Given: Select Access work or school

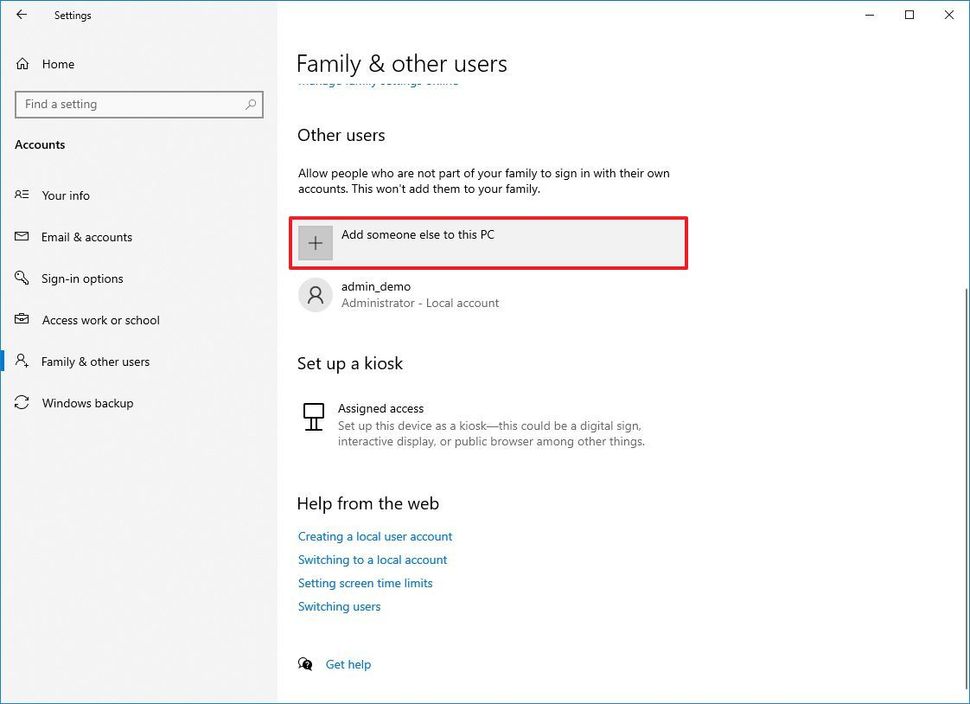Looking at the screenshot, I should [101, 320].
